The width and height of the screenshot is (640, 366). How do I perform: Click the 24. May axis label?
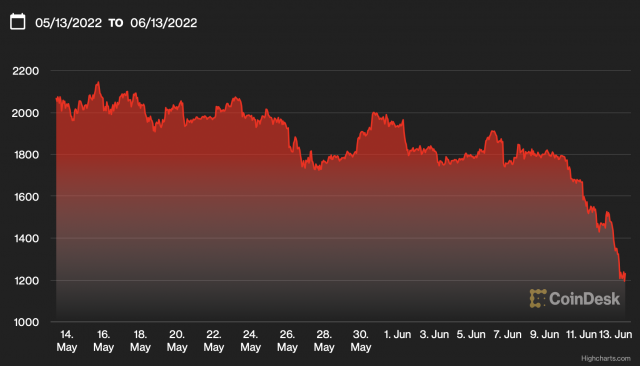tap(250, 341)
